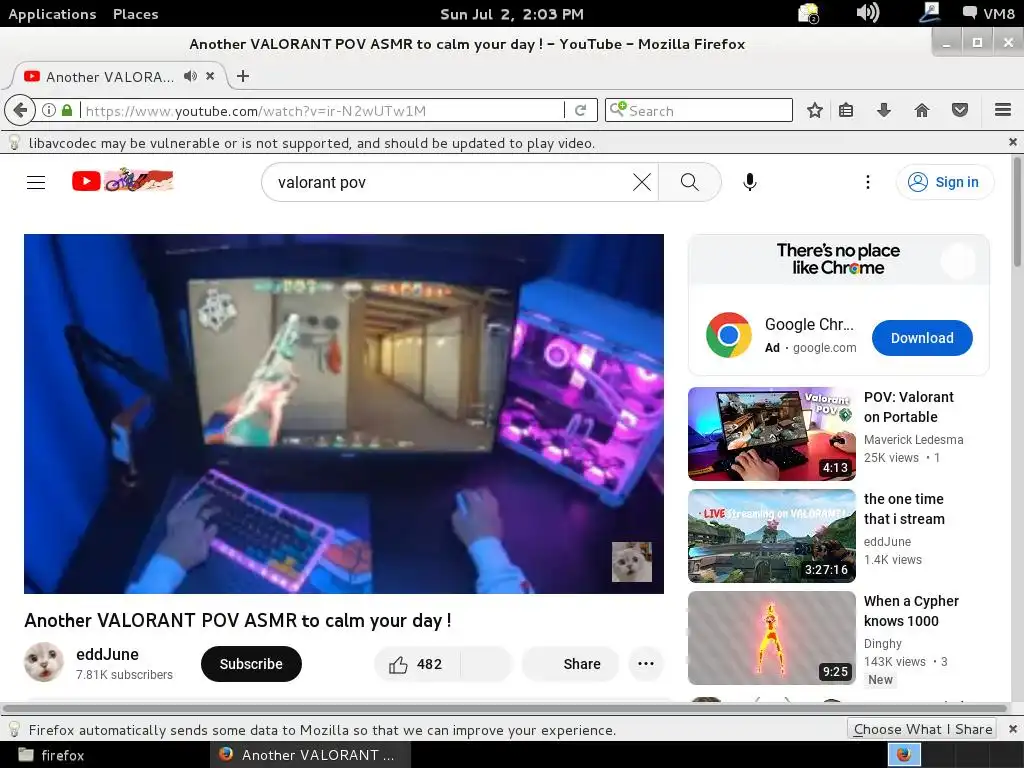Open Firefox downloads arrow
This screenshot has width=1024, height=768.
tap(884, 110)
